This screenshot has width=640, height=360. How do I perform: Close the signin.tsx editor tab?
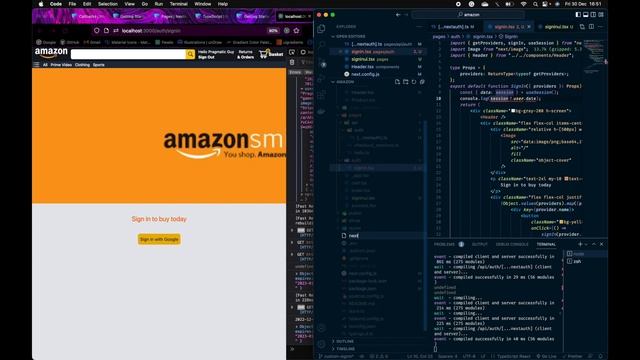[529, 27]
